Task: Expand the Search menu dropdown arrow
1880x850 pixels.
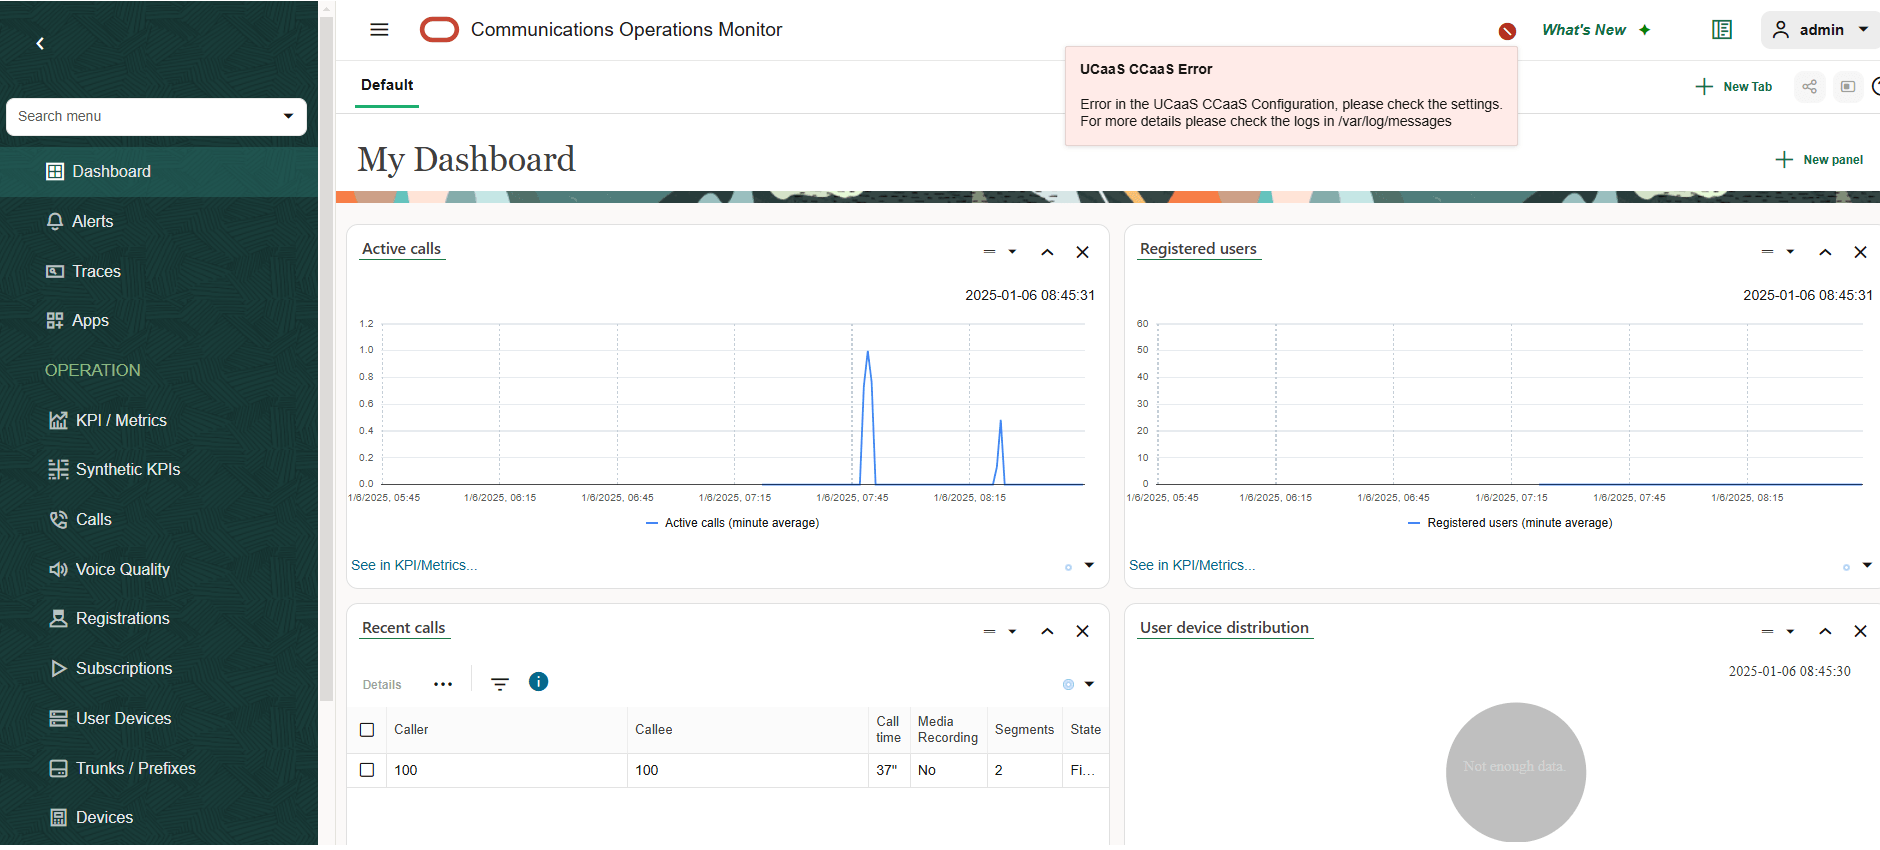Action: point(289,116)
